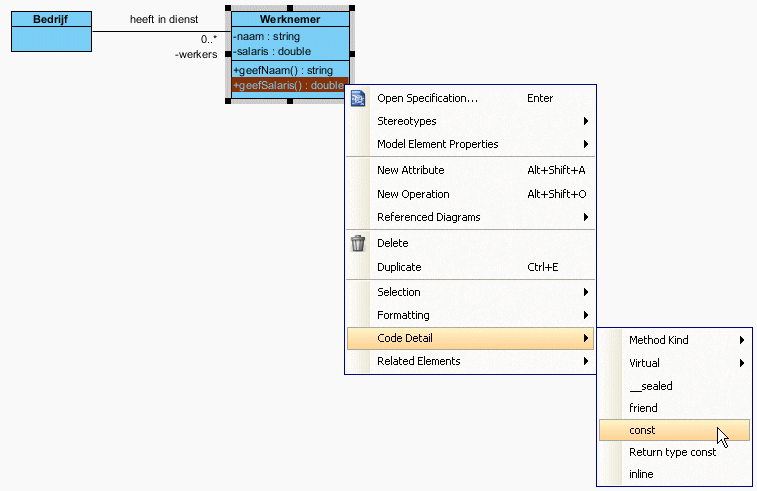Click the 'heeft in dienst' association label
The image size is (757, 491).
[164, 19]
